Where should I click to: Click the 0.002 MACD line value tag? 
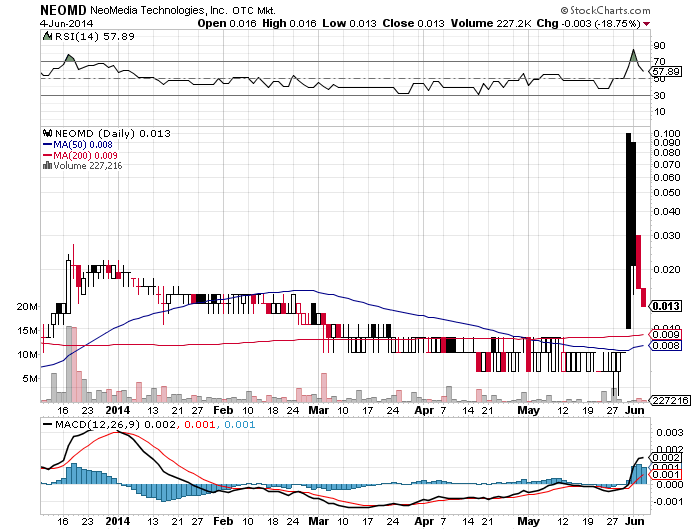click(666, 458)
